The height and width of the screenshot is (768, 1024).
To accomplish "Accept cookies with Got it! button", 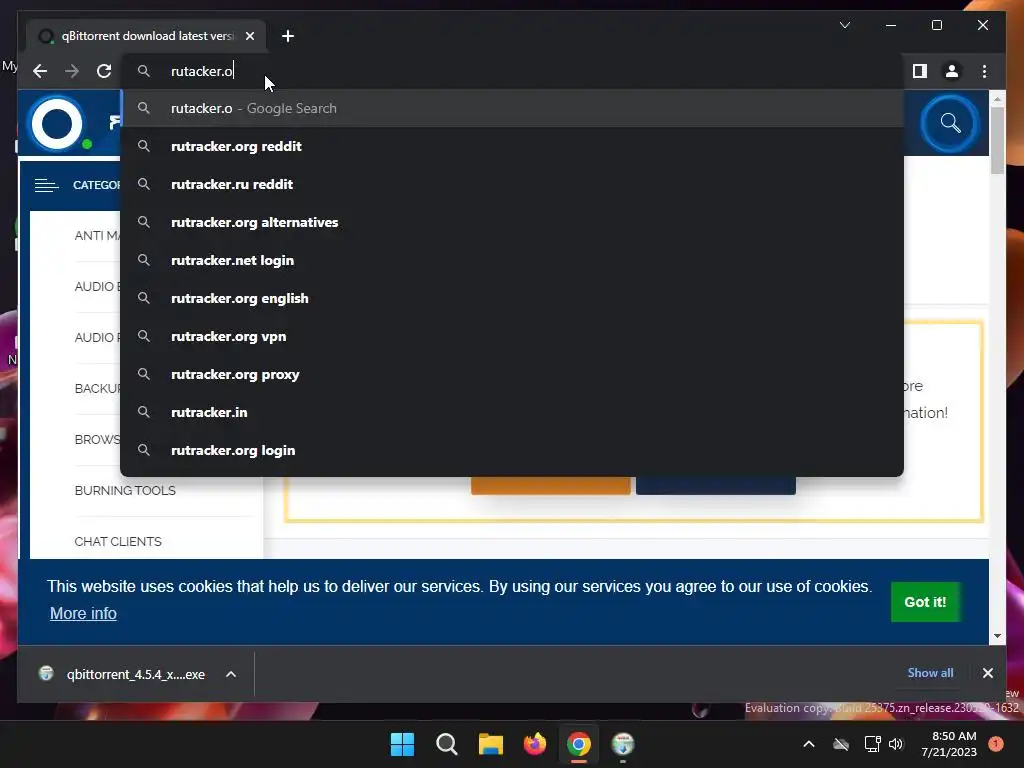I will tap(925, 601).
